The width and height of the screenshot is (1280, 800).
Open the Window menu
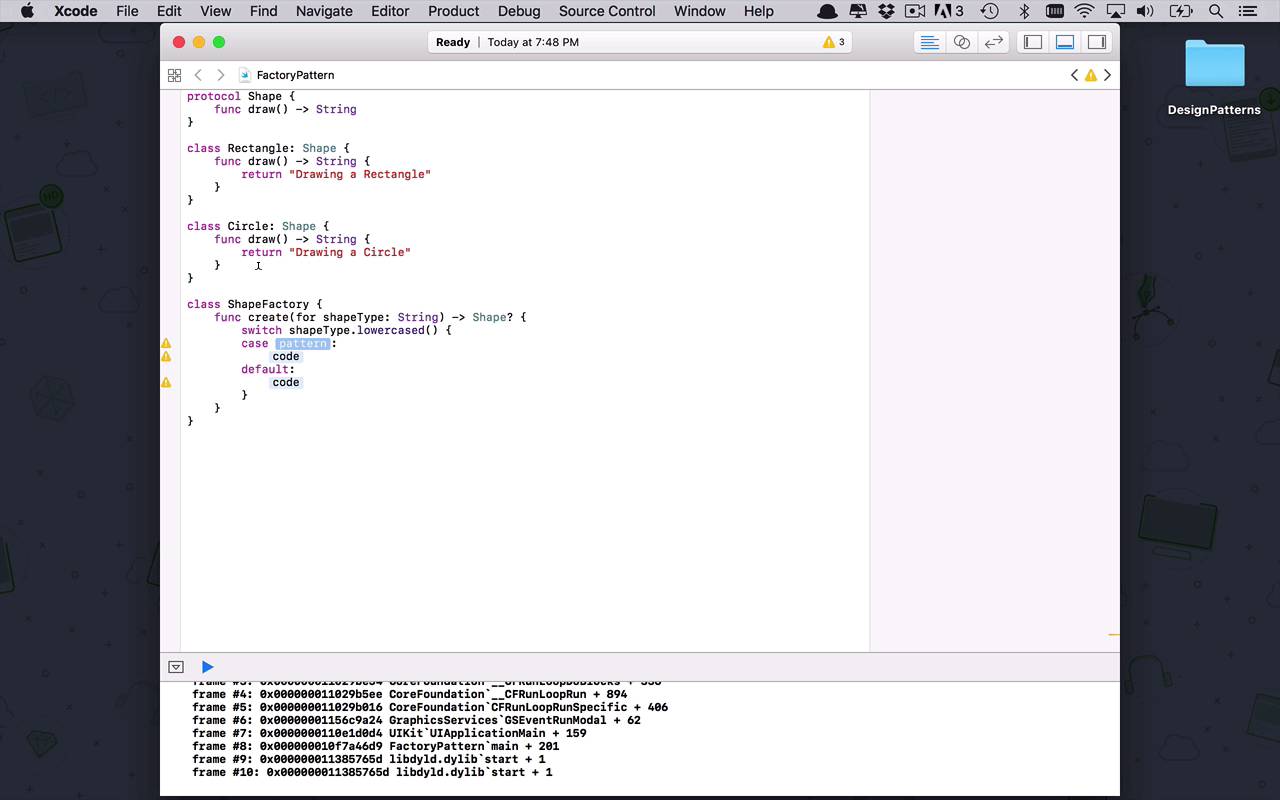coord(700,11)
